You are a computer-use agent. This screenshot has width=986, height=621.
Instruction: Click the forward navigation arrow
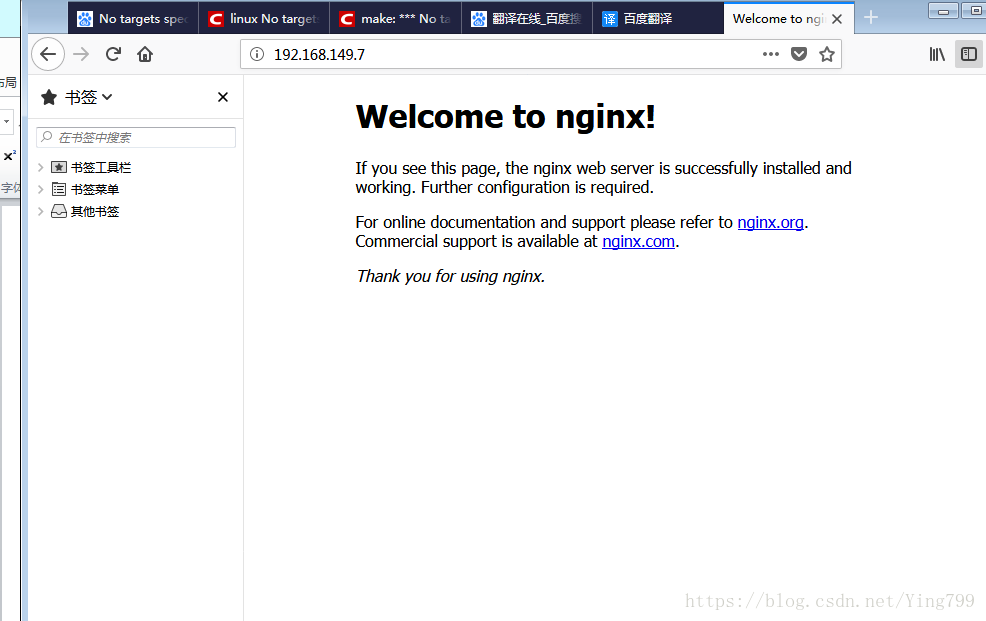[x=81, y=55]
